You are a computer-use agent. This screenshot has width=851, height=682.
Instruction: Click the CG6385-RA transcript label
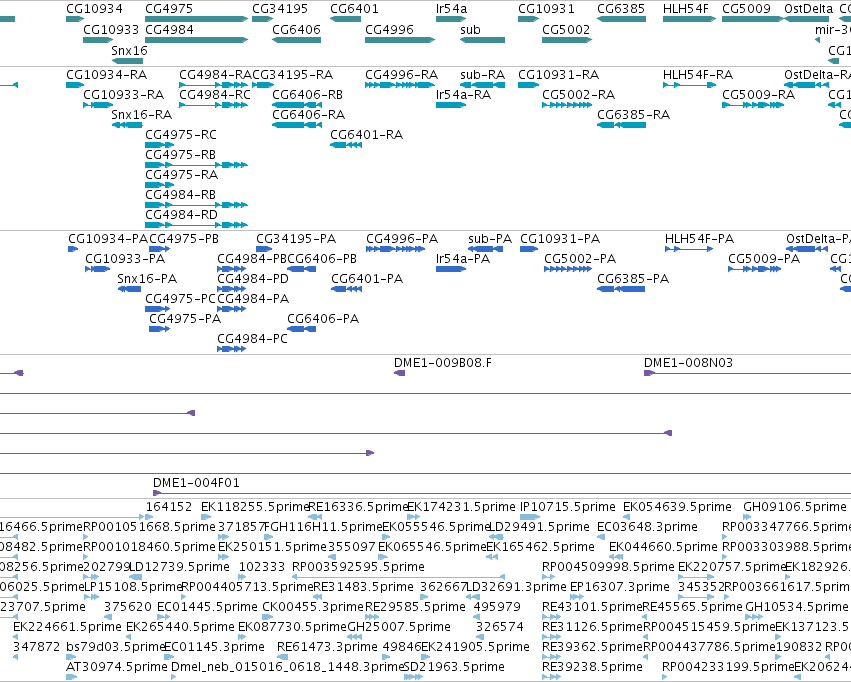[633, 114]
